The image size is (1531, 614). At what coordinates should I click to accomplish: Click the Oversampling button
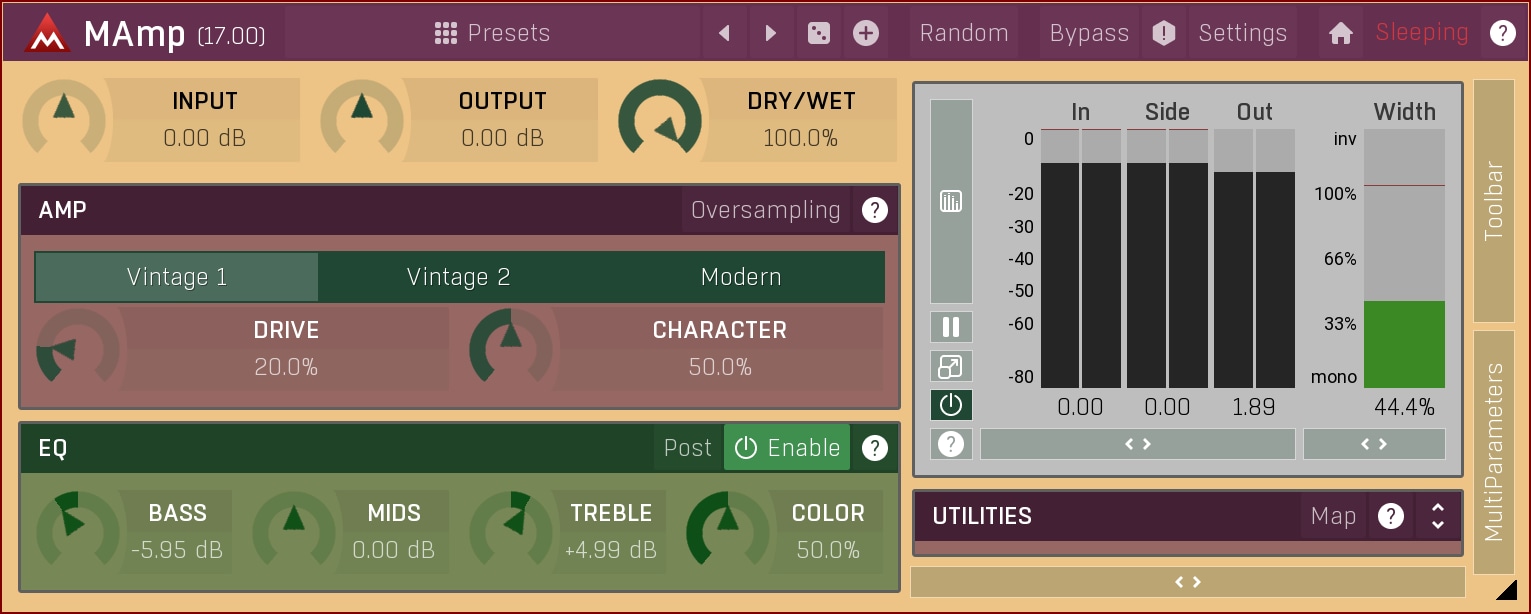point(765,210)
